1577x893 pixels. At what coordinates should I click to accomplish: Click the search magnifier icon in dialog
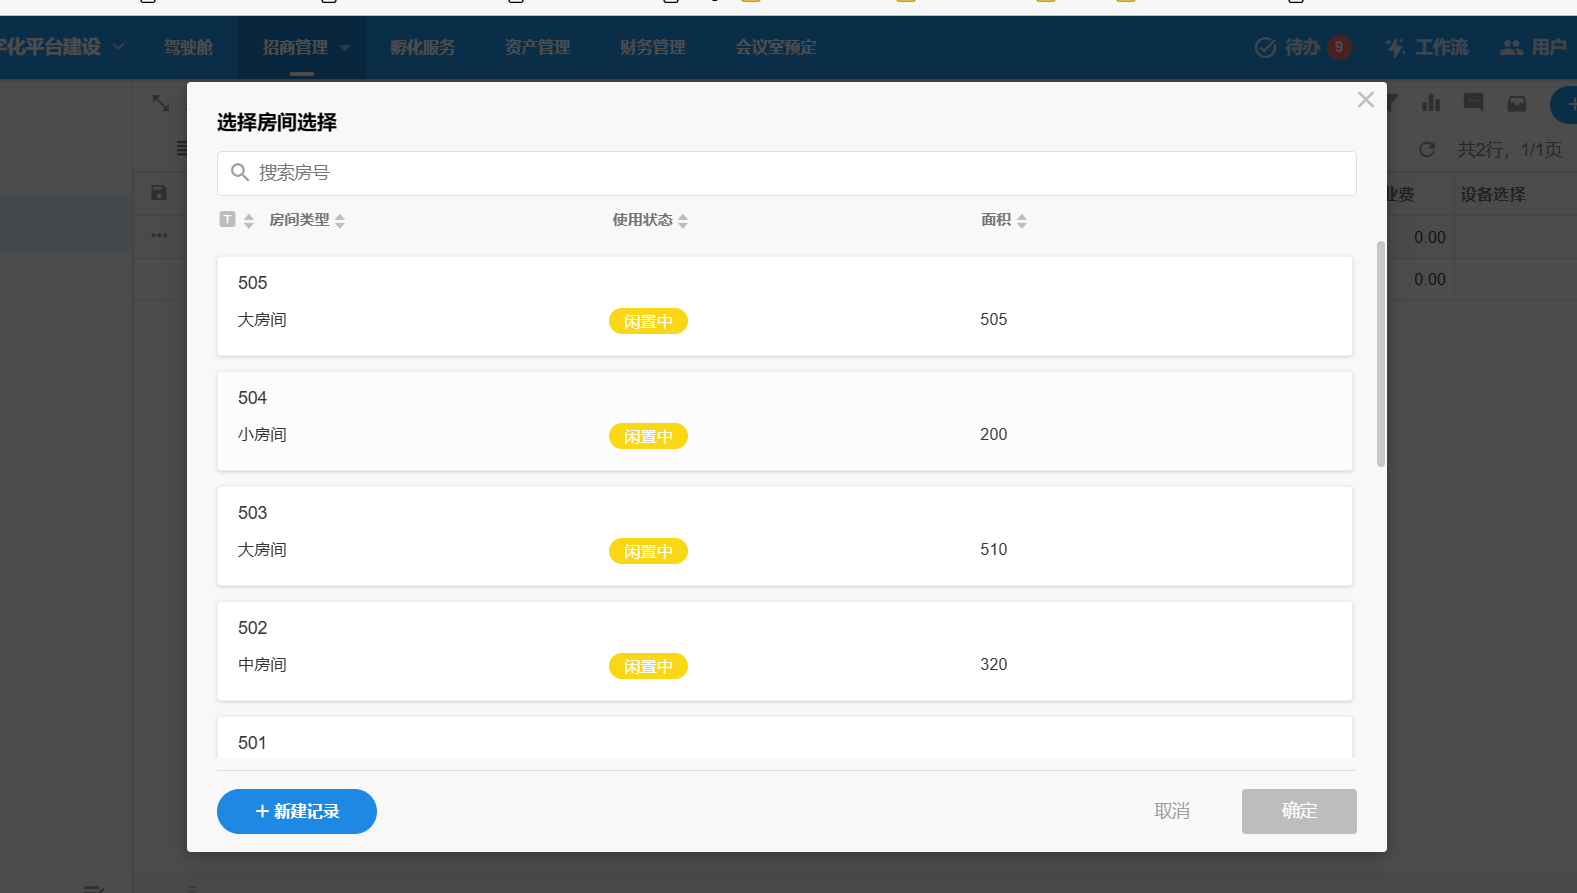[240, 173]
